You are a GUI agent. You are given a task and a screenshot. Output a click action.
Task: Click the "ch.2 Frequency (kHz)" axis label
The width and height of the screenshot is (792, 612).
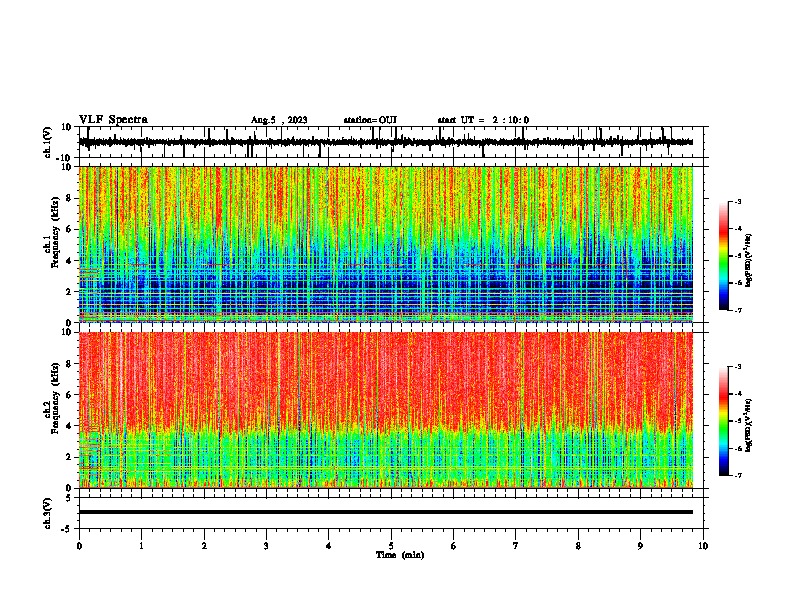pos(52,398)
